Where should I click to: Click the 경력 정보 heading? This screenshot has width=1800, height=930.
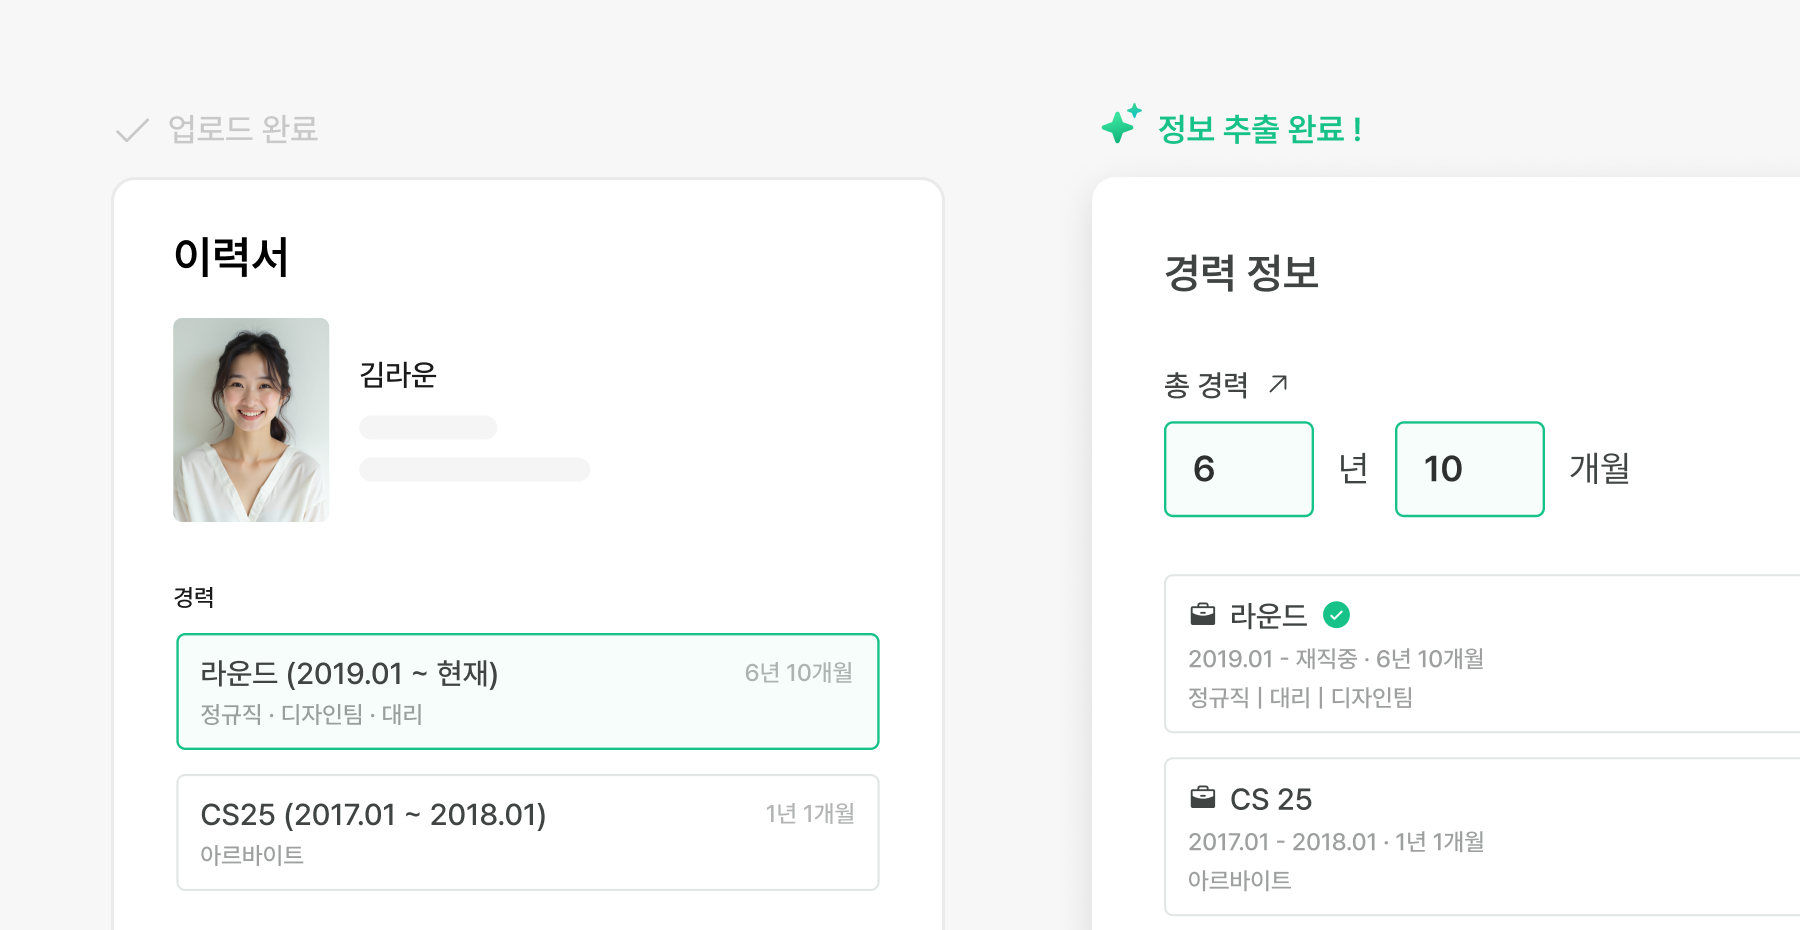(1241, 273)
